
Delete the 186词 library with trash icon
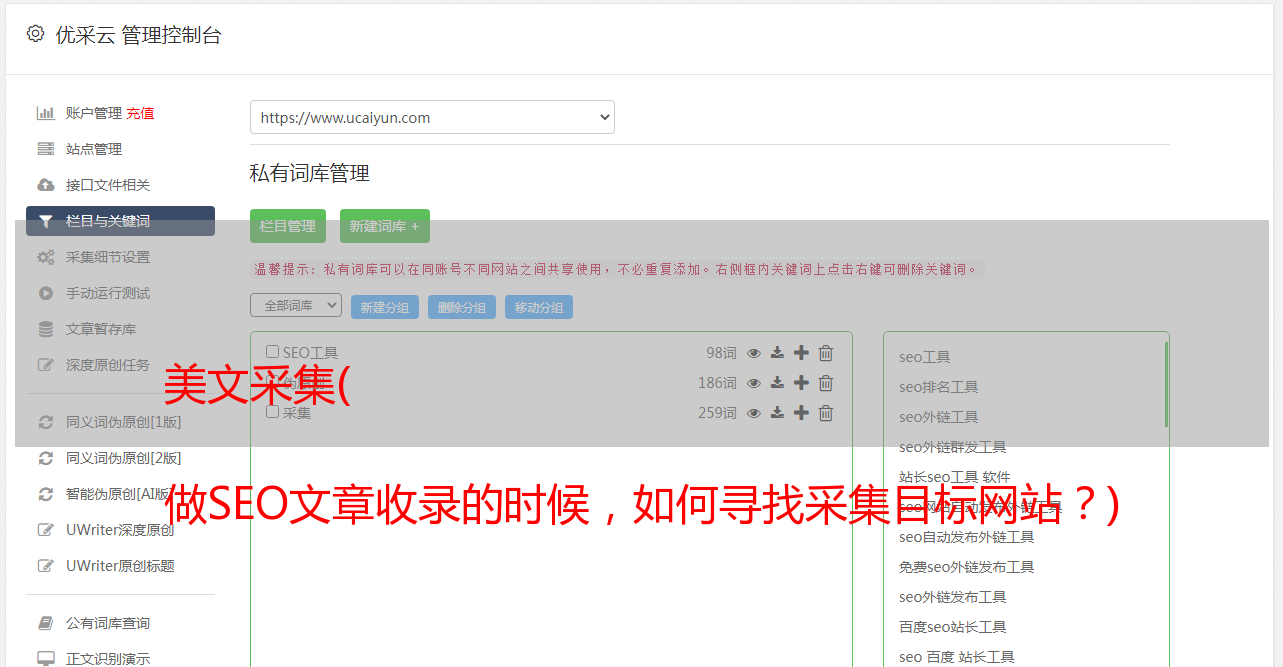[x=826, y=383]
